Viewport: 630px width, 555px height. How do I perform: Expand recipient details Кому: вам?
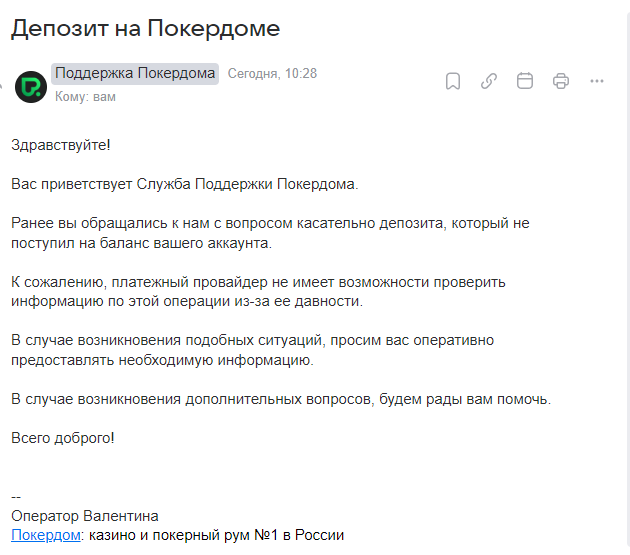point(85,97)
